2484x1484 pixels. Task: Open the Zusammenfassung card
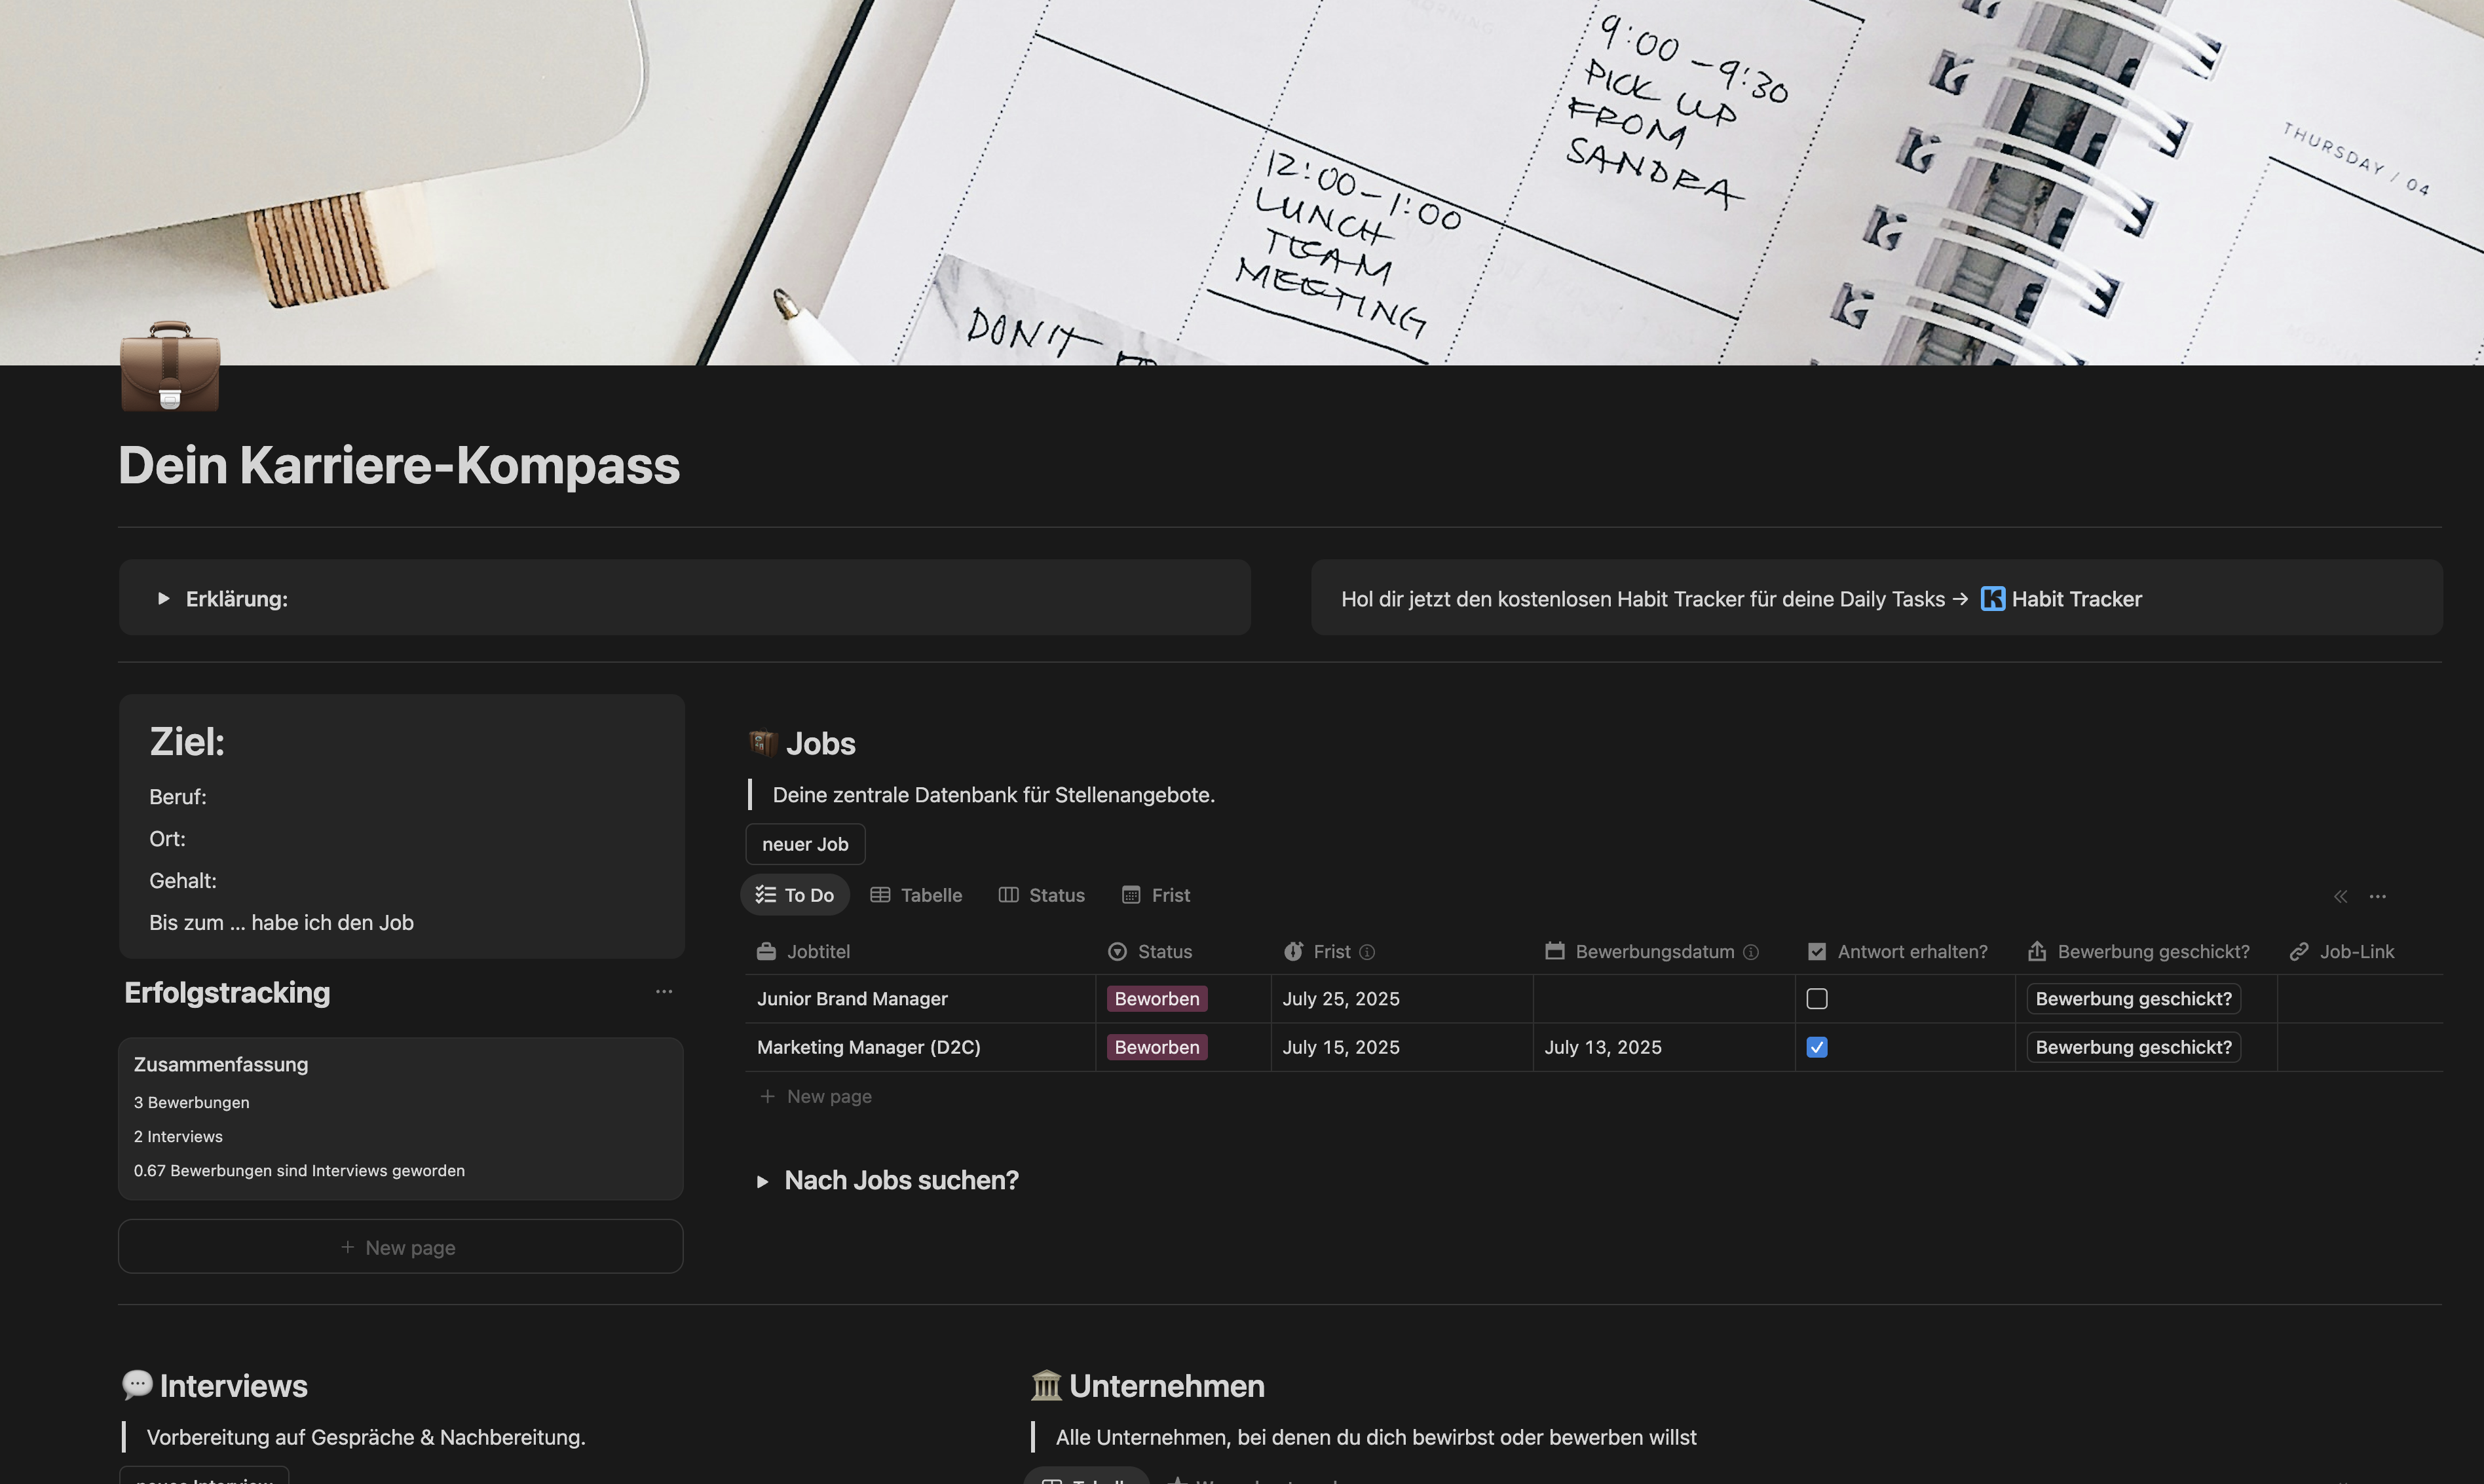tap(400, 1117)
